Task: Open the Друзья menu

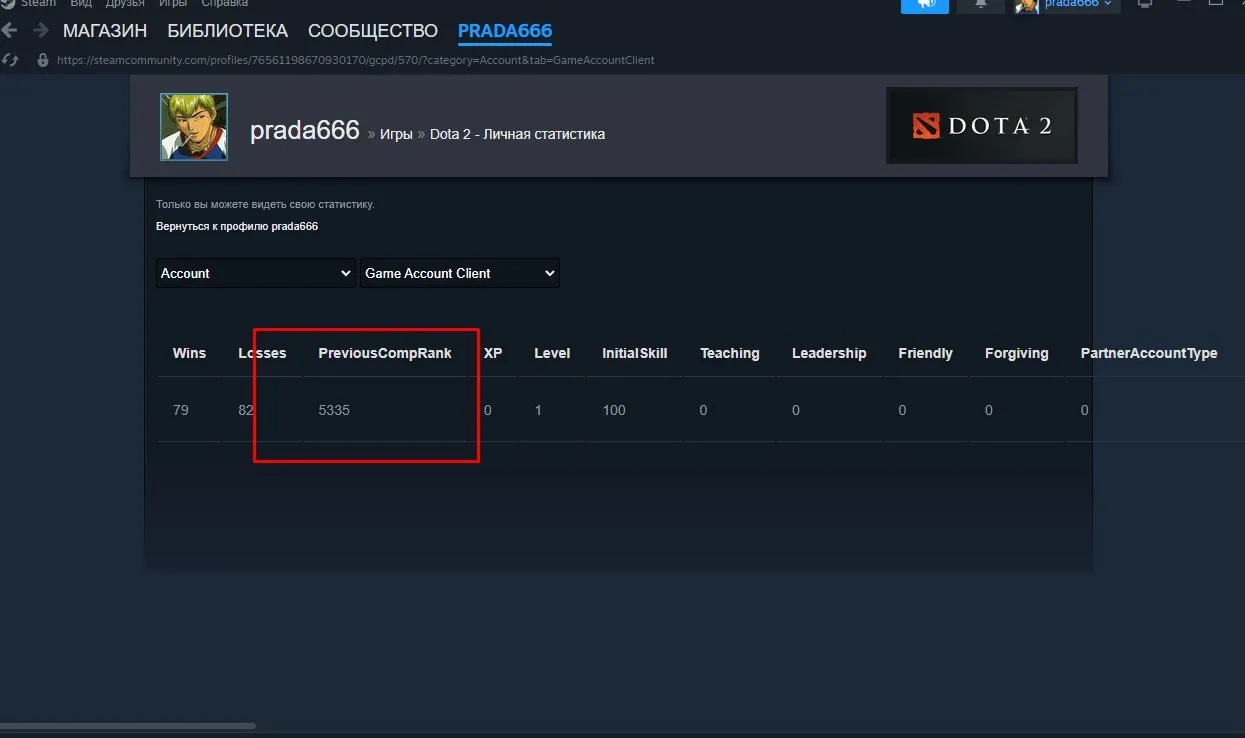Action: click(125, 3)
